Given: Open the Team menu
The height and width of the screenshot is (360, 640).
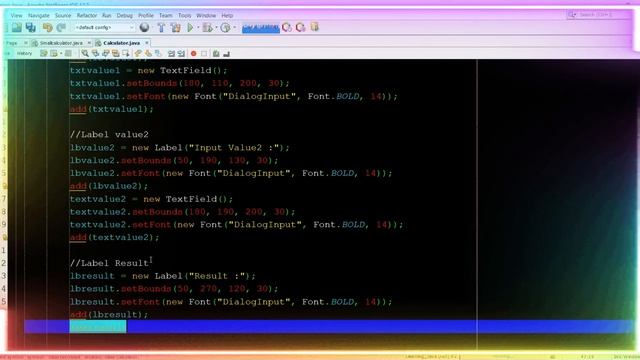Looking at the screenshot, I should pos(166,15).
